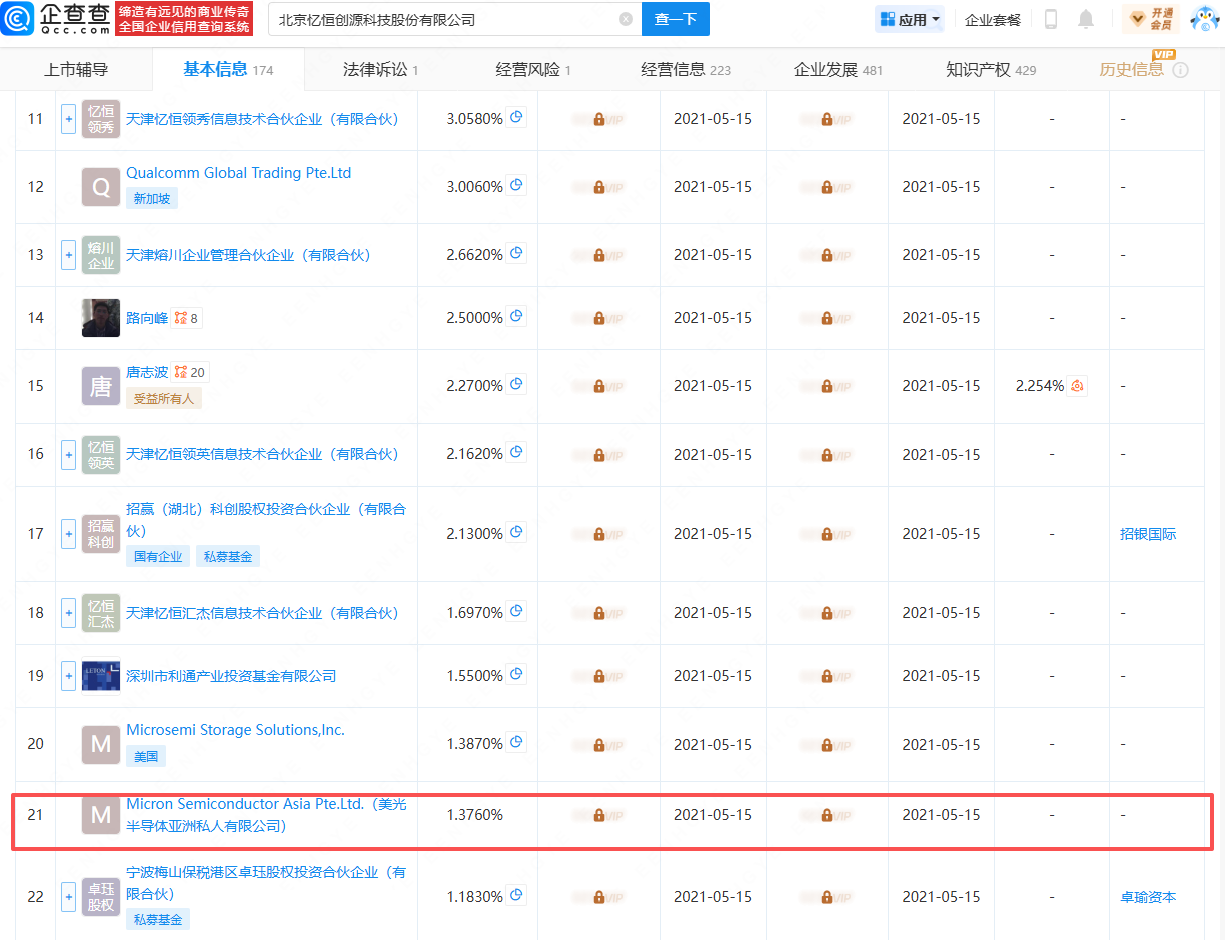Viewport: 1225px width, 940px height.
Task: Click 唐志波 related-companies count icon
Action: pyautogui.click(x=190, y=372)
